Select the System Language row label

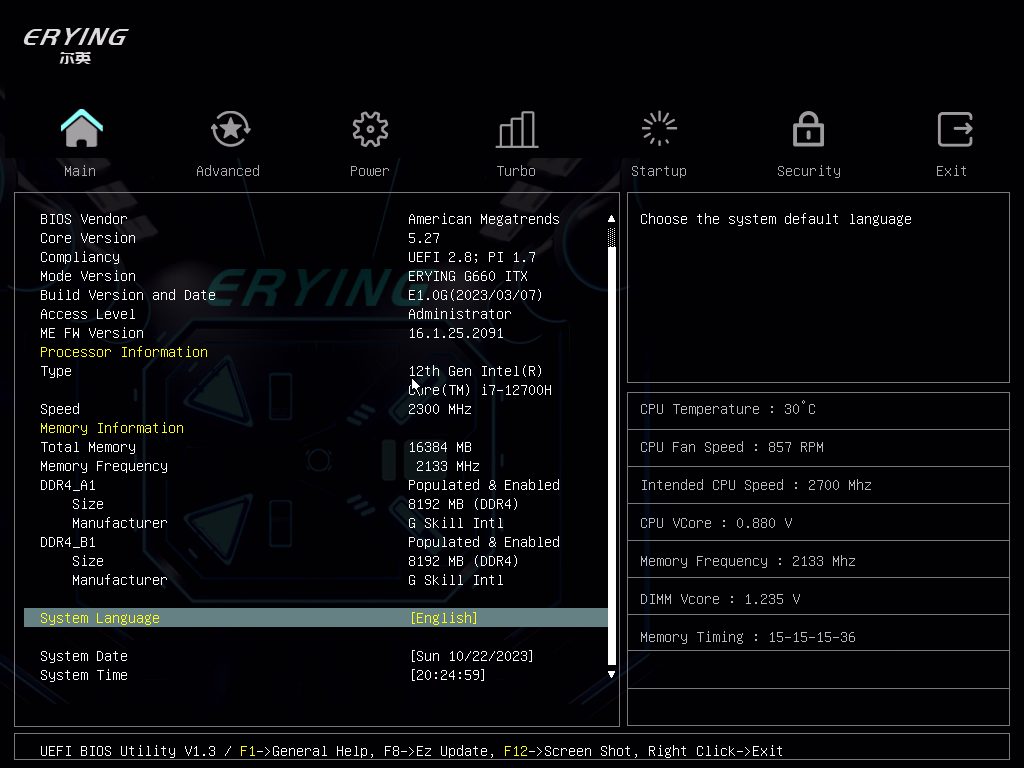pyautogui.click(x=100, y=618)
